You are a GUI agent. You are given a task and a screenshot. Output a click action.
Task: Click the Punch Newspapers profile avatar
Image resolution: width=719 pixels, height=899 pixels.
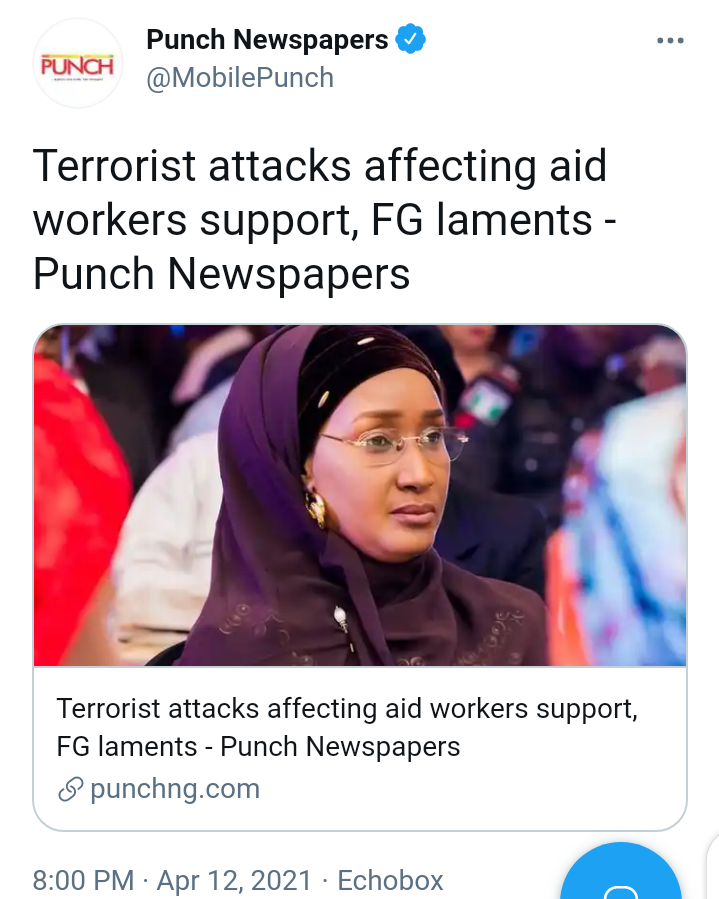point(77,63)
